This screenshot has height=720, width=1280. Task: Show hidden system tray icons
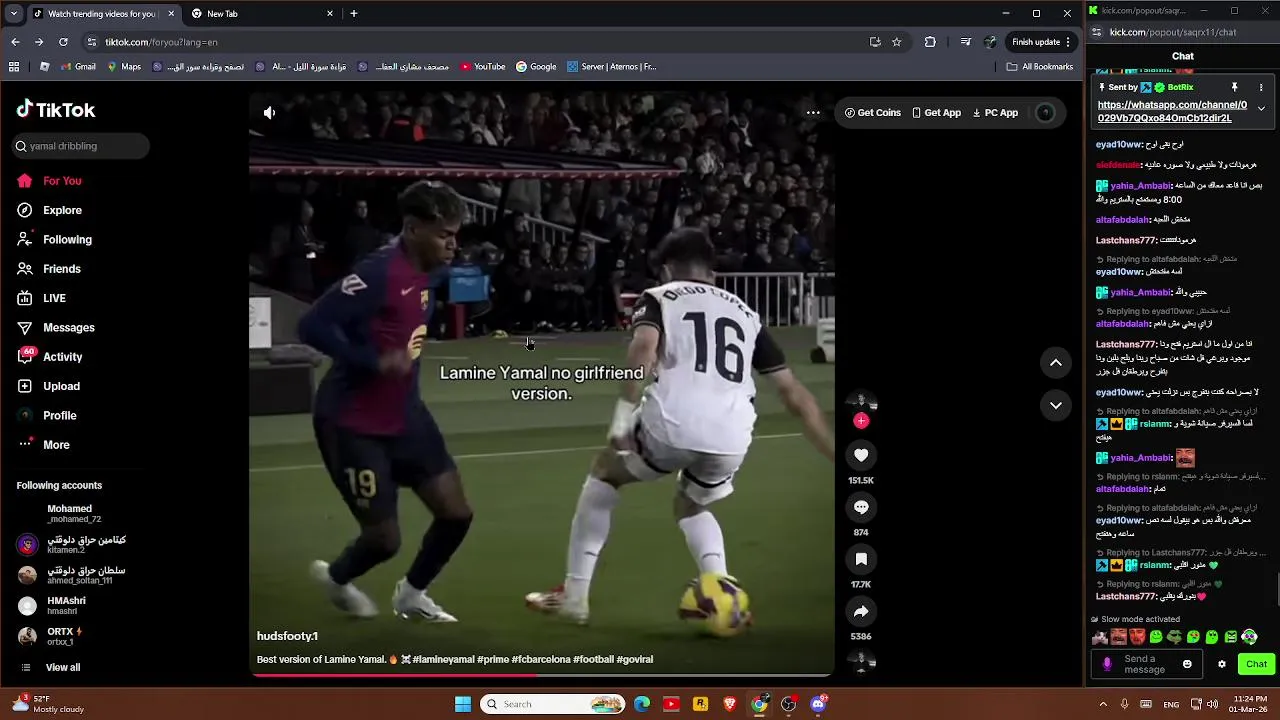point(1103,704)
